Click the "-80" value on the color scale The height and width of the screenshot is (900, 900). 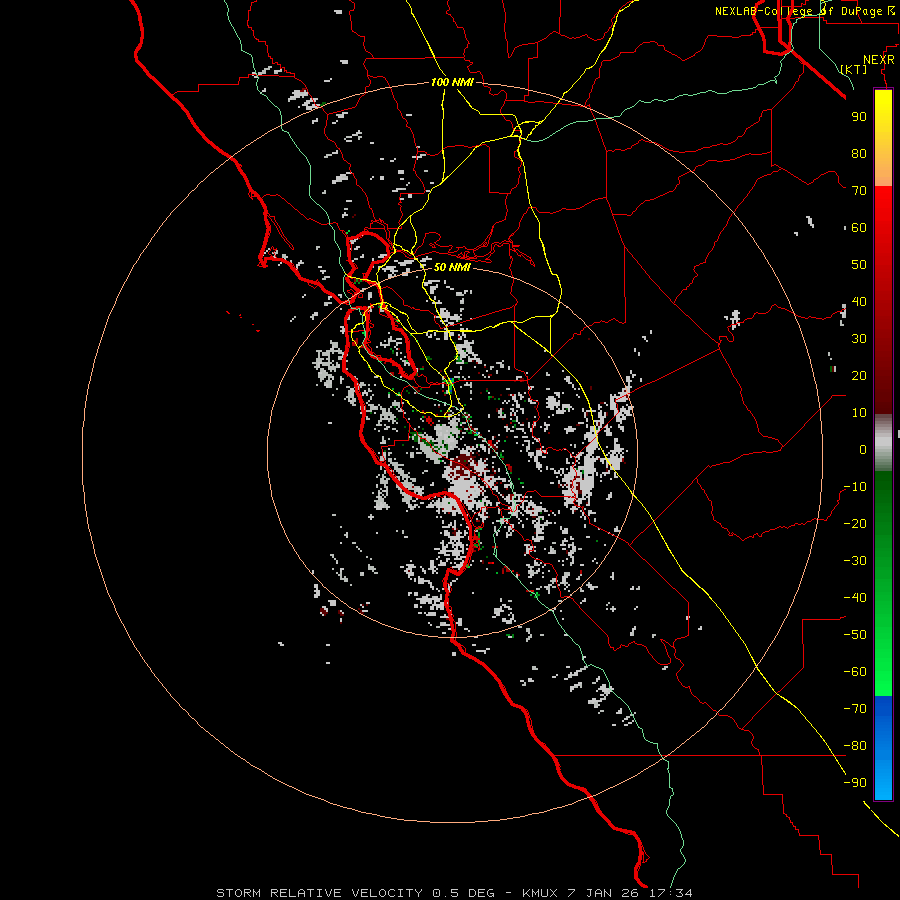pos(855,746)
